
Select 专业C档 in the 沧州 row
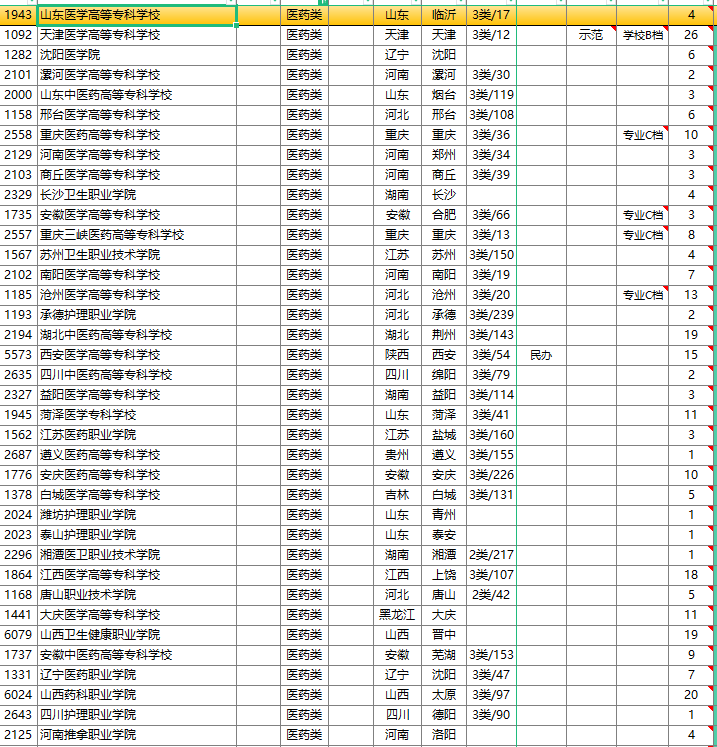point(643,295)
